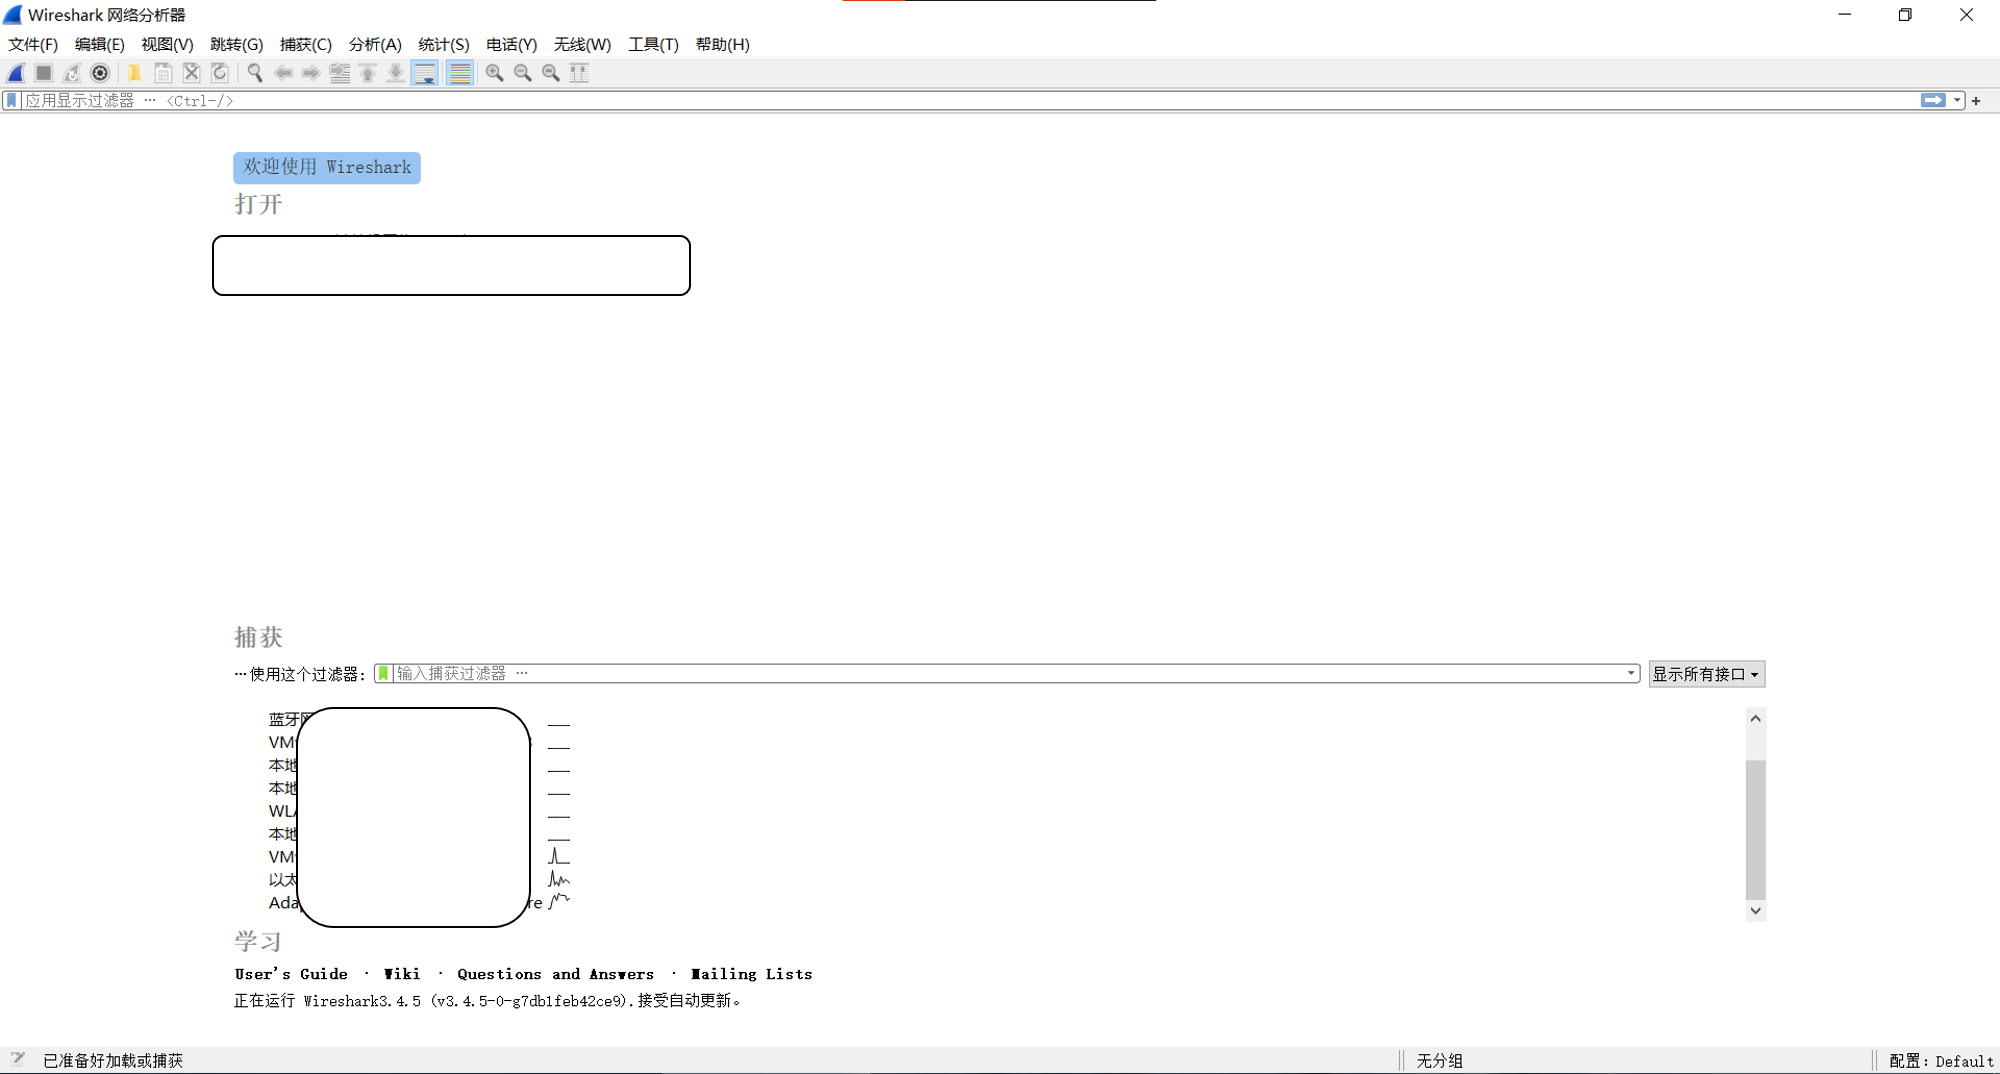Toggle packet list colorization
Screen dimensions: 2000x1074
point(460,73)
